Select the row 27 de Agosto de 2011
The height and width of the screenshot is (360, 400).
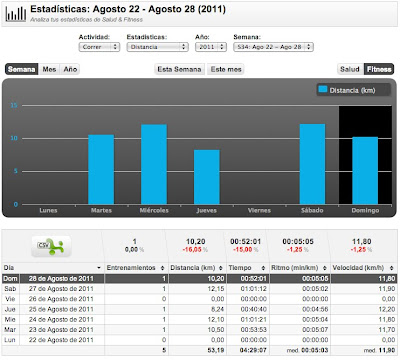(x=199, y=289)
